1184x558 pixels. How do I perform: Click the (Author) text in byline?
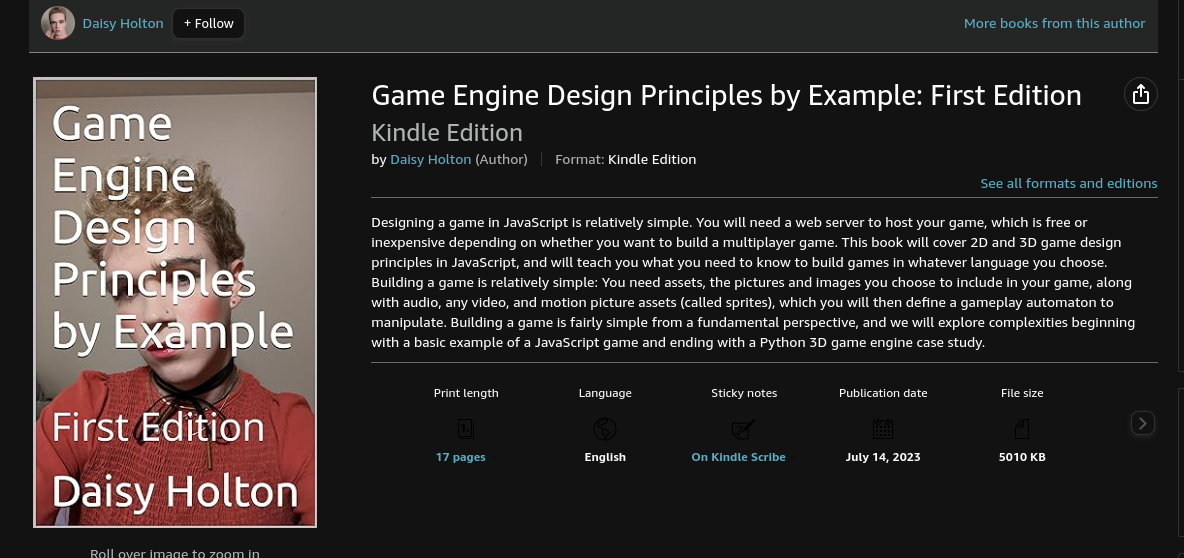point(501,159)
